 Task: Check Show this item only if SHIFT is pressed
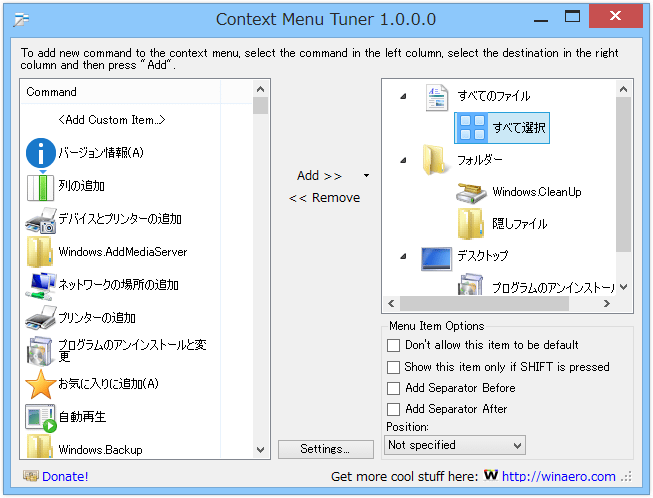click(393, 367)
